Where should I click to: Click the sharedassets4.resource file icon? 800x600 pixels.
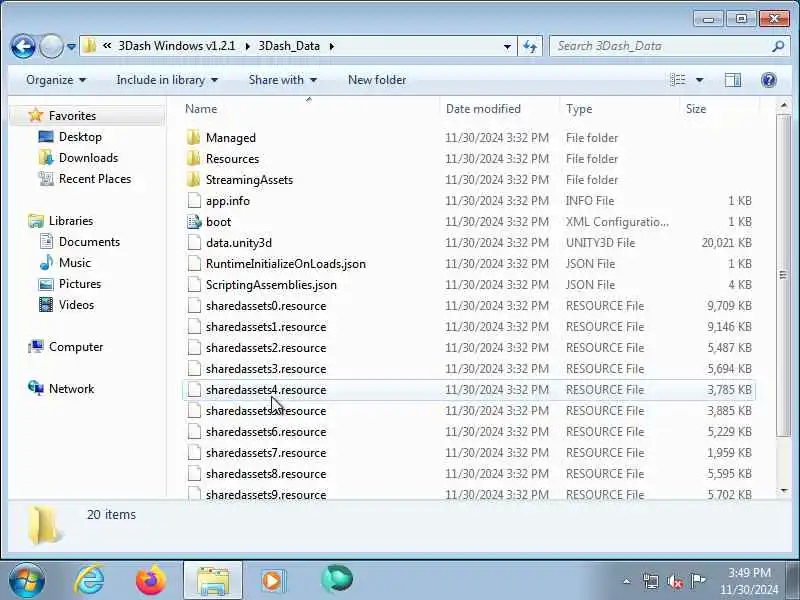[x=194, y=390]
